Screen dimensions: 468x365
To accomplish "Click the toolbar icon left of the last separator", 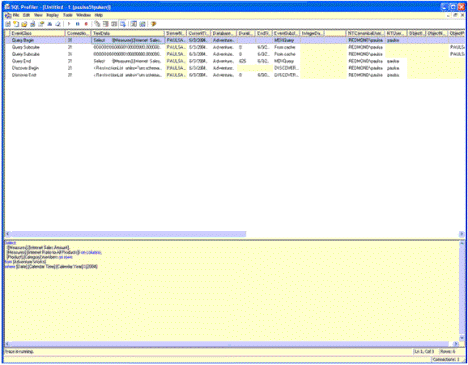I will click(x=134, y=24).
